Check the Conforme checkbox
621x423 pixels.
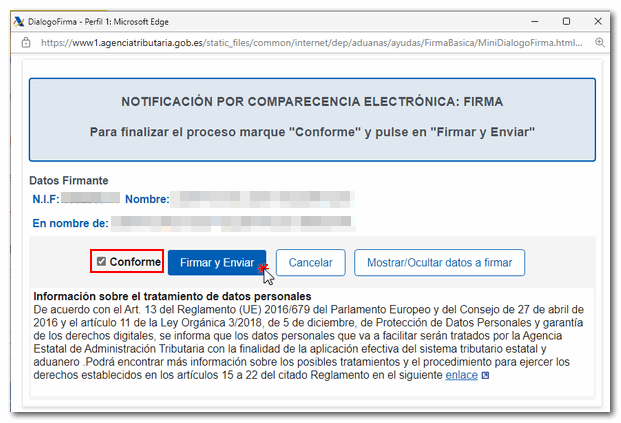[102, 262]
